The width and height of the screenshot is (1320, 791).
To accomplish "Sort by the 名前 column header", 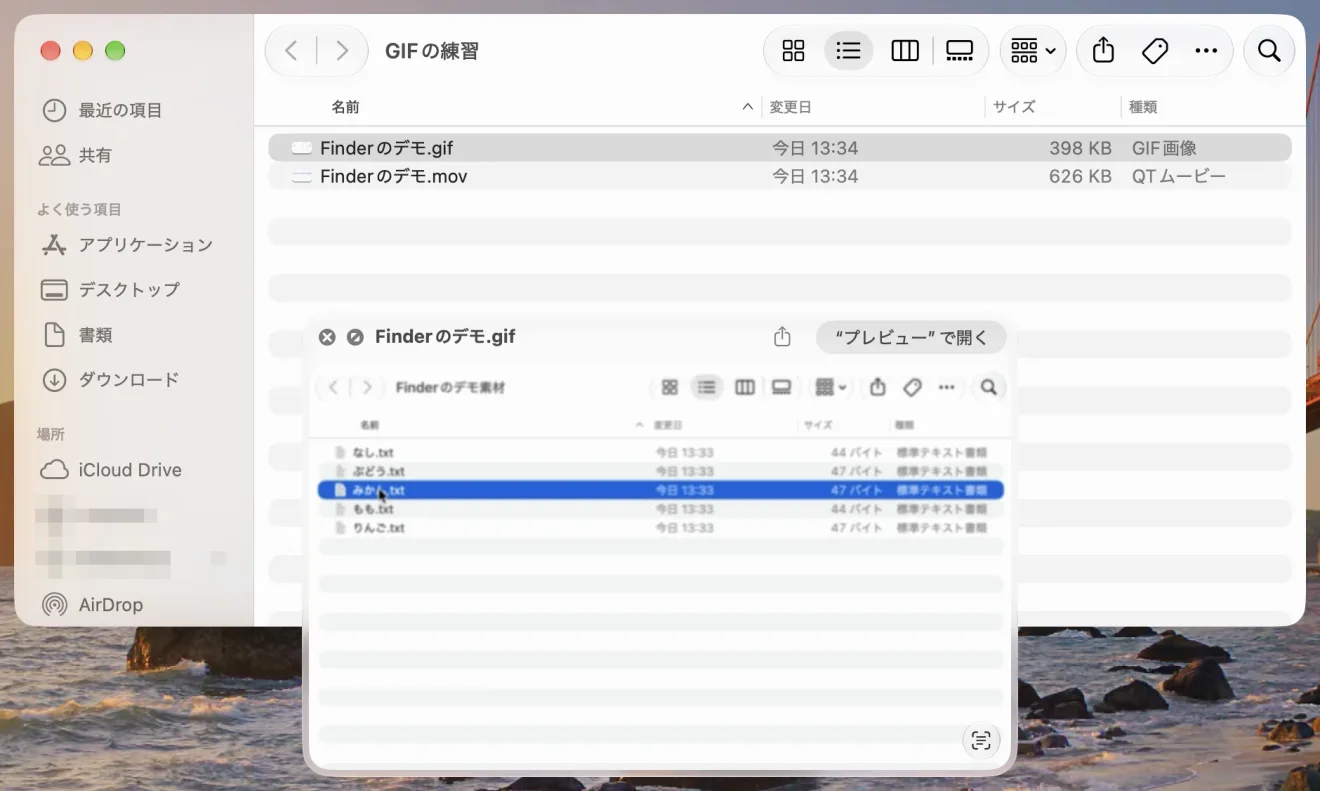I will coord(345,107).
